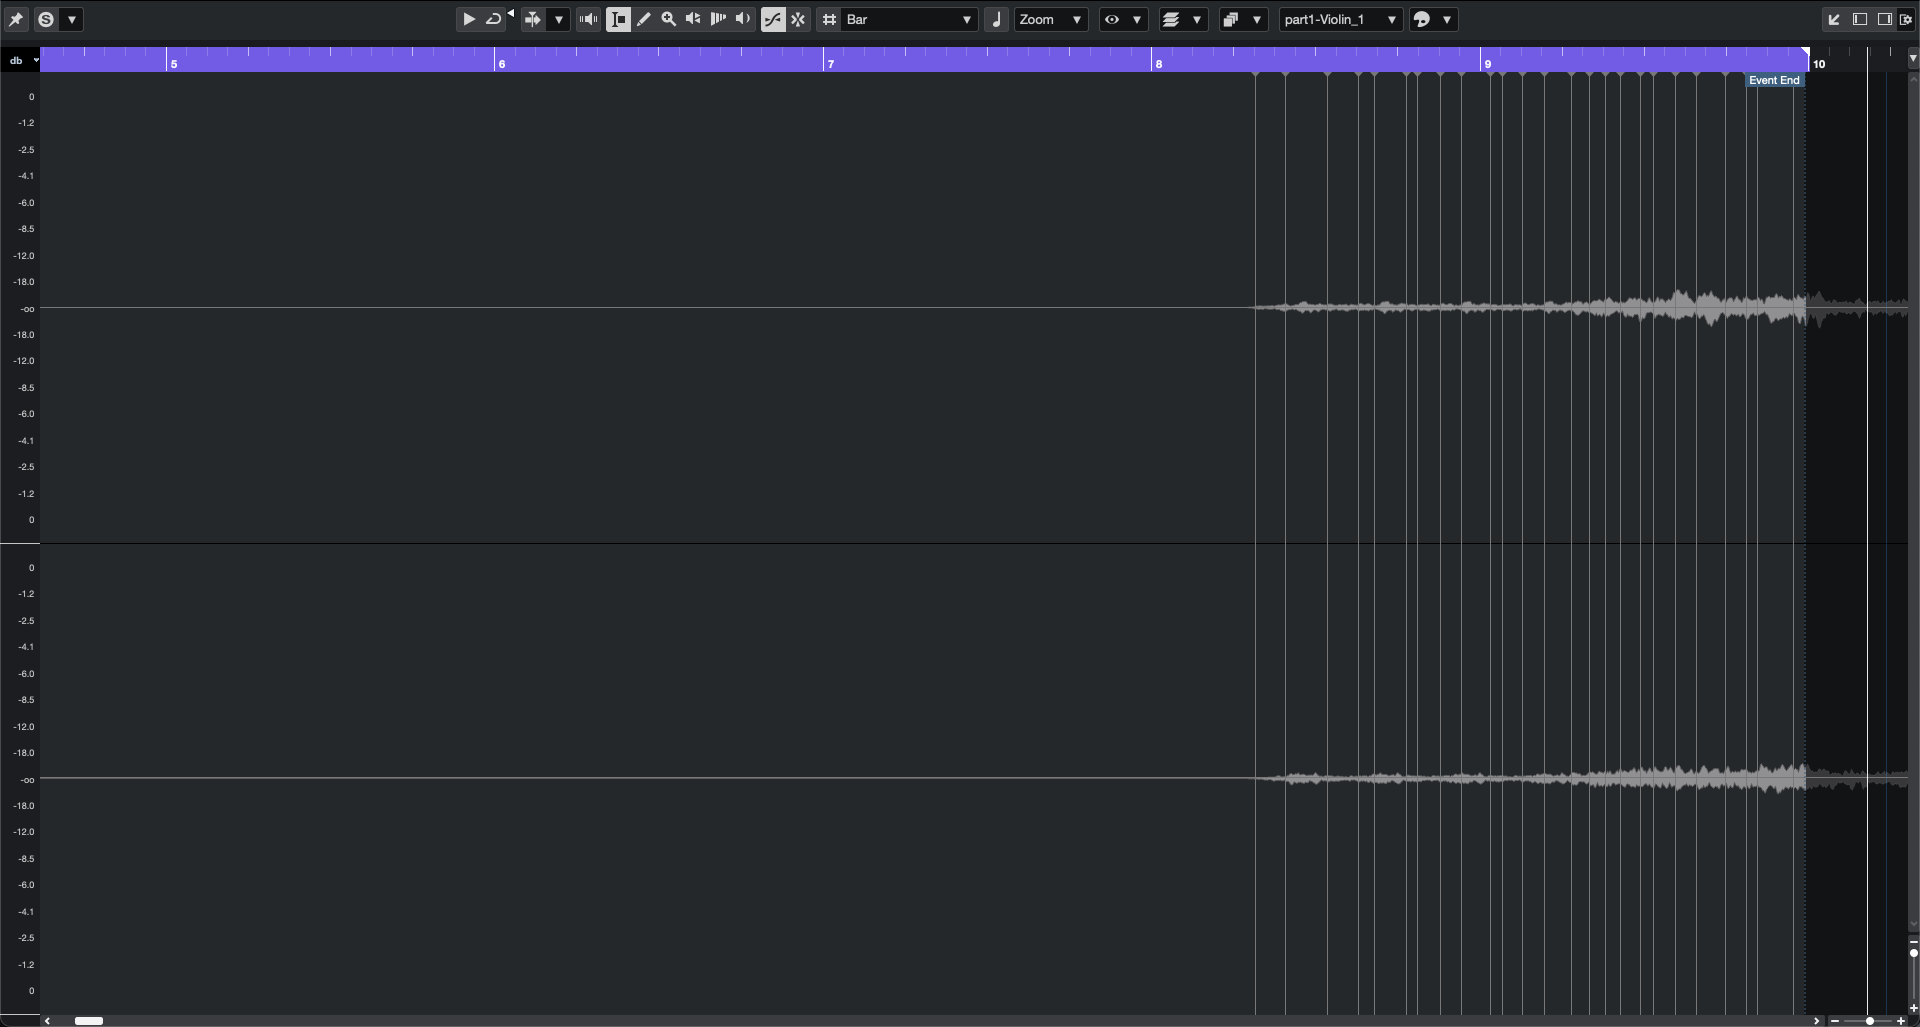
Task: Select the Range Selection tool
Action: (619, 19)
